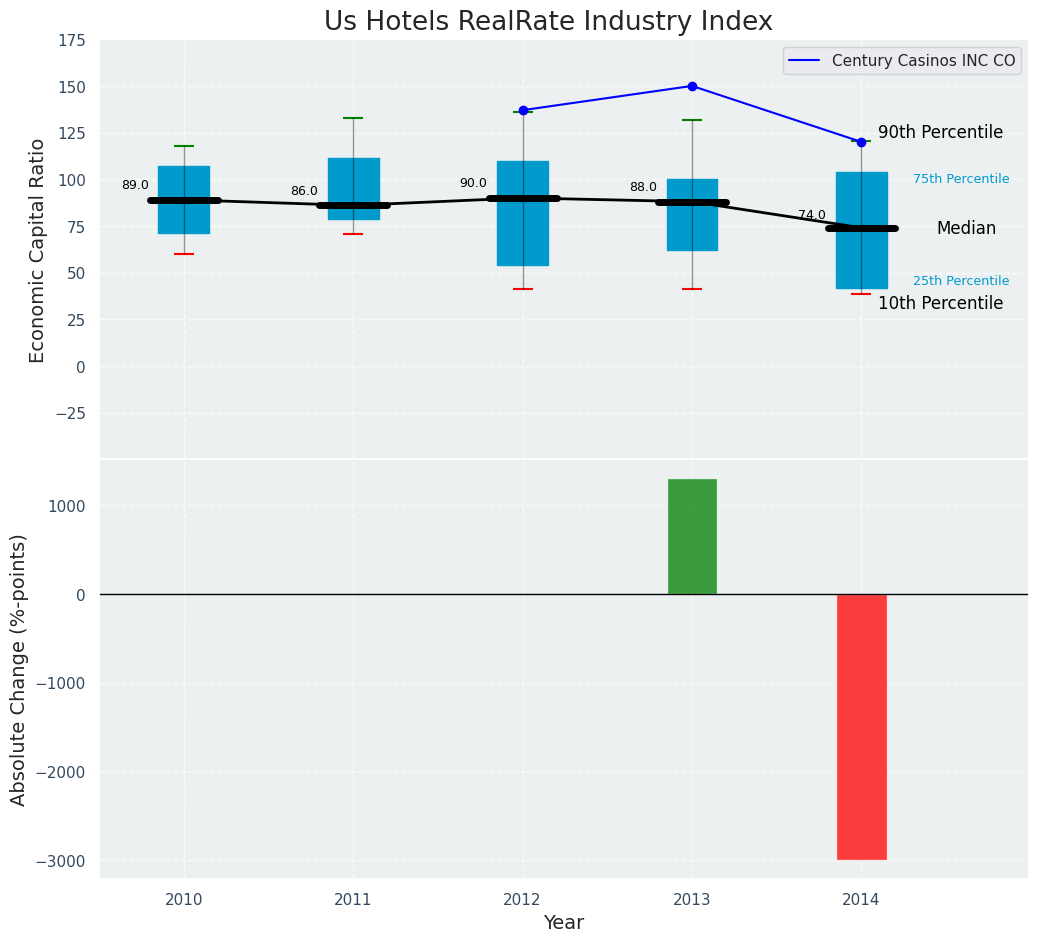Select the 86.0 median value label
This screenshot has height=942, width=1039.
pyautogui.click(x=304, y=191)
